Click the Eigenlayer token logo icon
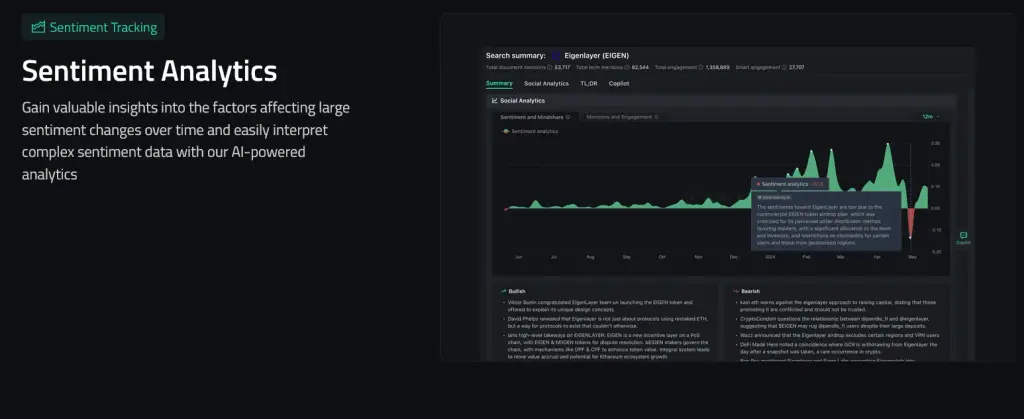 (556, 55)
